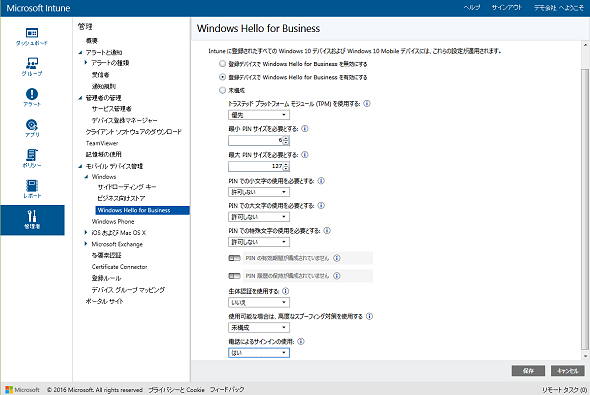The width and height of the screenshot is (590, 395).
Task: Click info icon for maximum PIN size
Action: pyautogui.click(x=305, y=155)
